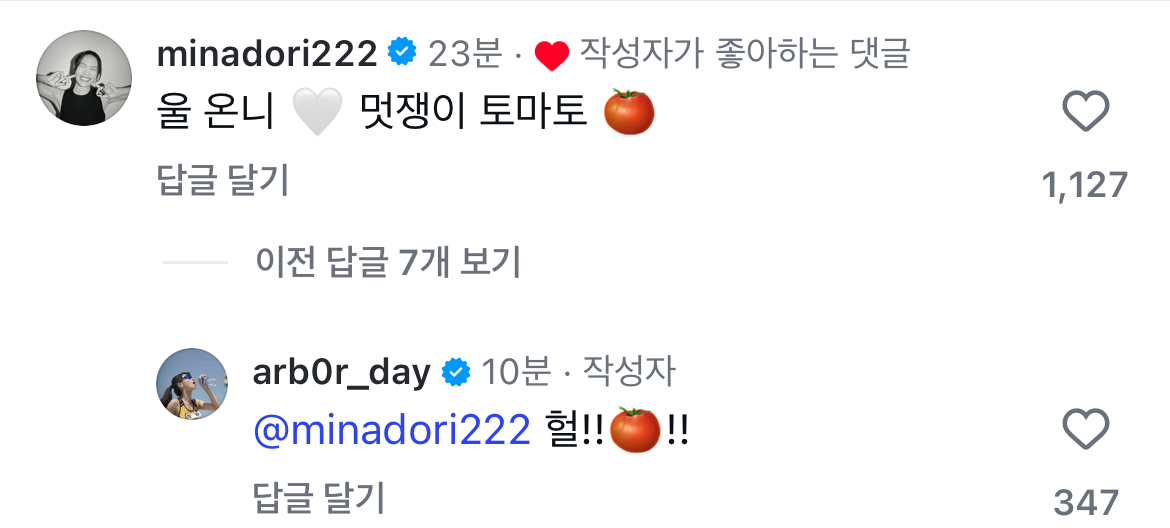This screenshot has height=528, width=1170.
Task: Open the arb0r_day username link
Action: tap(342, 371)
